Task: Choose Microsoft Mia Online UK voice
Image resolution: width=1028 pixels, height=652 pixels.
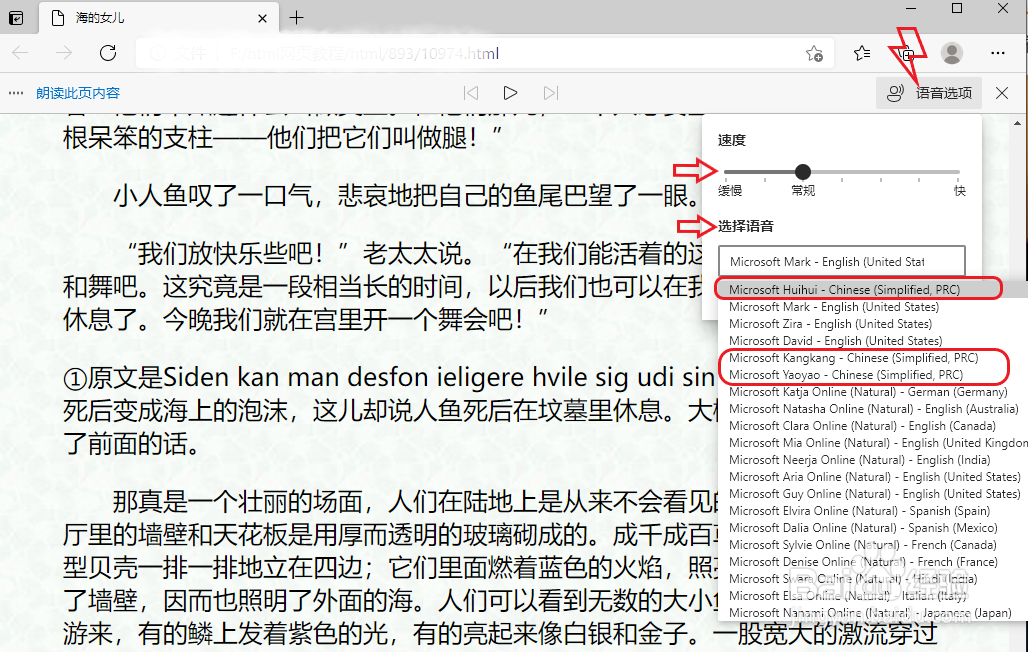Action: point(871,443)
